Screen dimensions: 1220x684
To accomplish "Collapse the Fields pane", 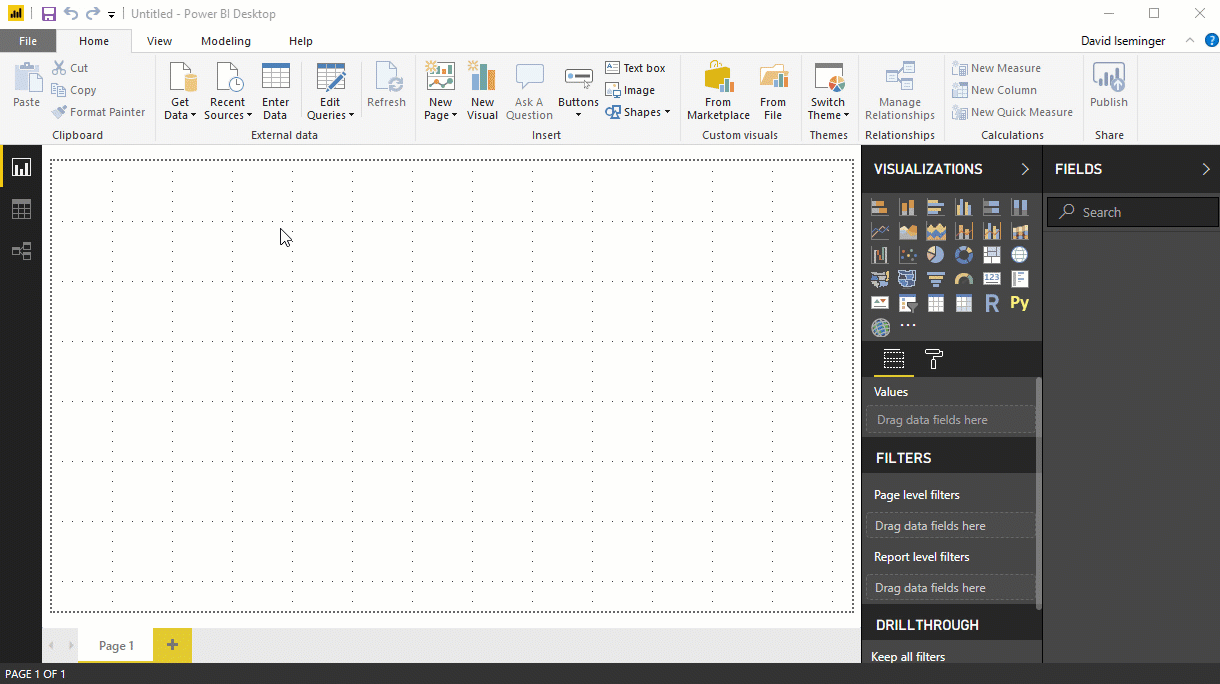I will pyautogui.click(x=1205, y=169).
